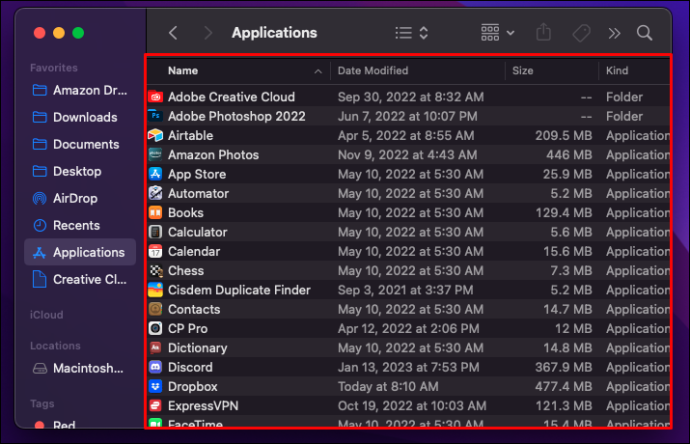The height and width of the screenshot is (444, 690).
Task: Click the Edit Tags icon
Action: [x=581, y=33]
